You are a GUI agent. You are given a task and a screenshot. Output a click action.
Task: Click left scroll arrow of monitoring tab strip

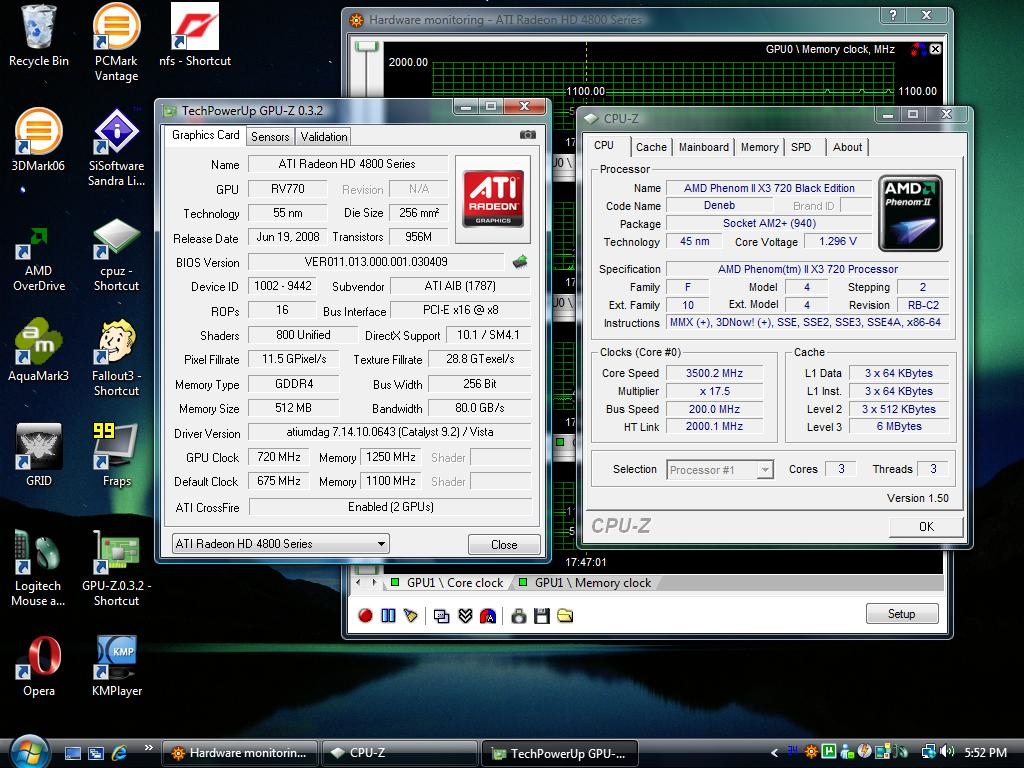(358, 583)
